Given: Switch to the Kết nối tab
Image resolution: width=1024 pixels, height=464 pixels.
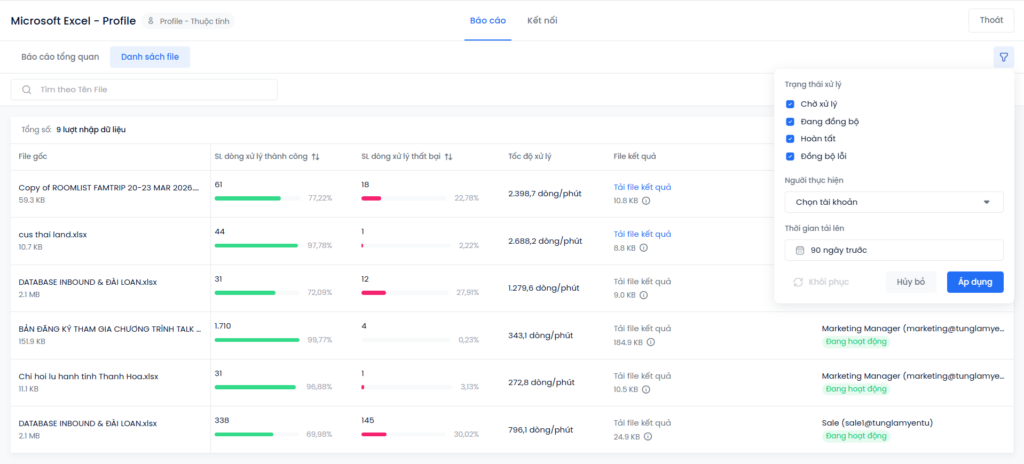Looking at the screenshot, I should pos(543,20).
